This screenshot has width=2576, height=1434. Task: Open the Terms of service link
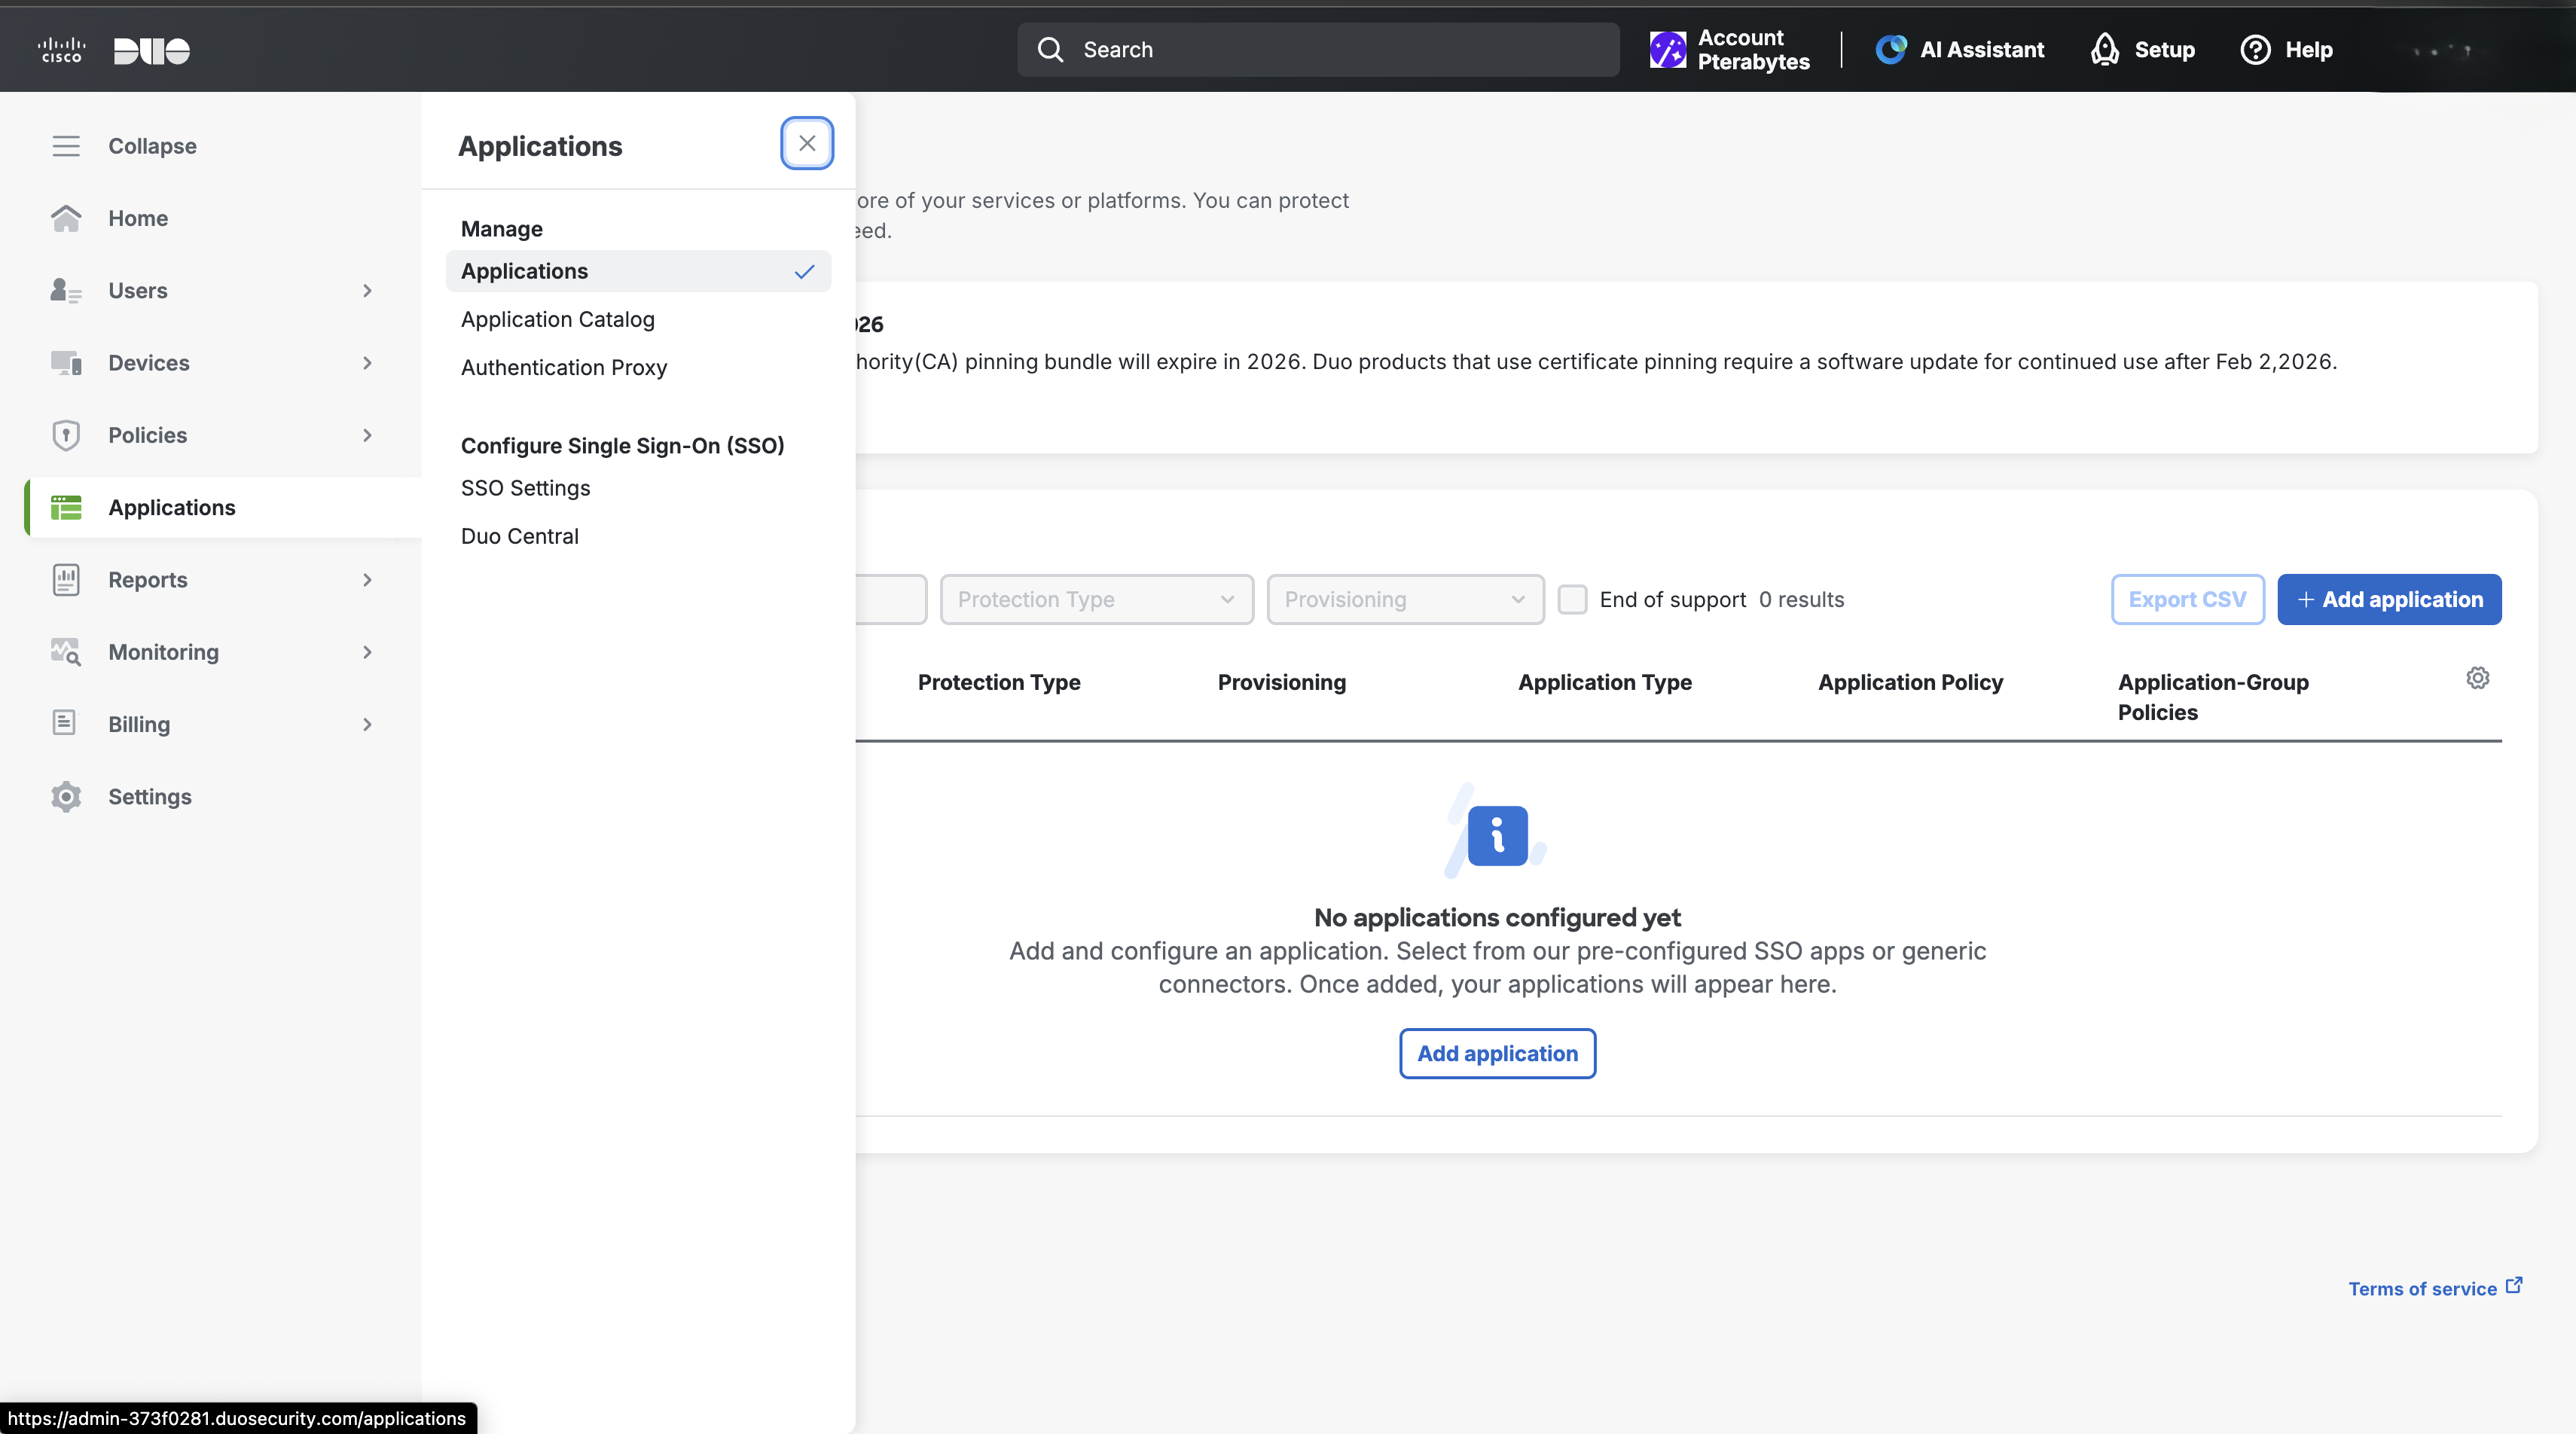[2422, 1289]
